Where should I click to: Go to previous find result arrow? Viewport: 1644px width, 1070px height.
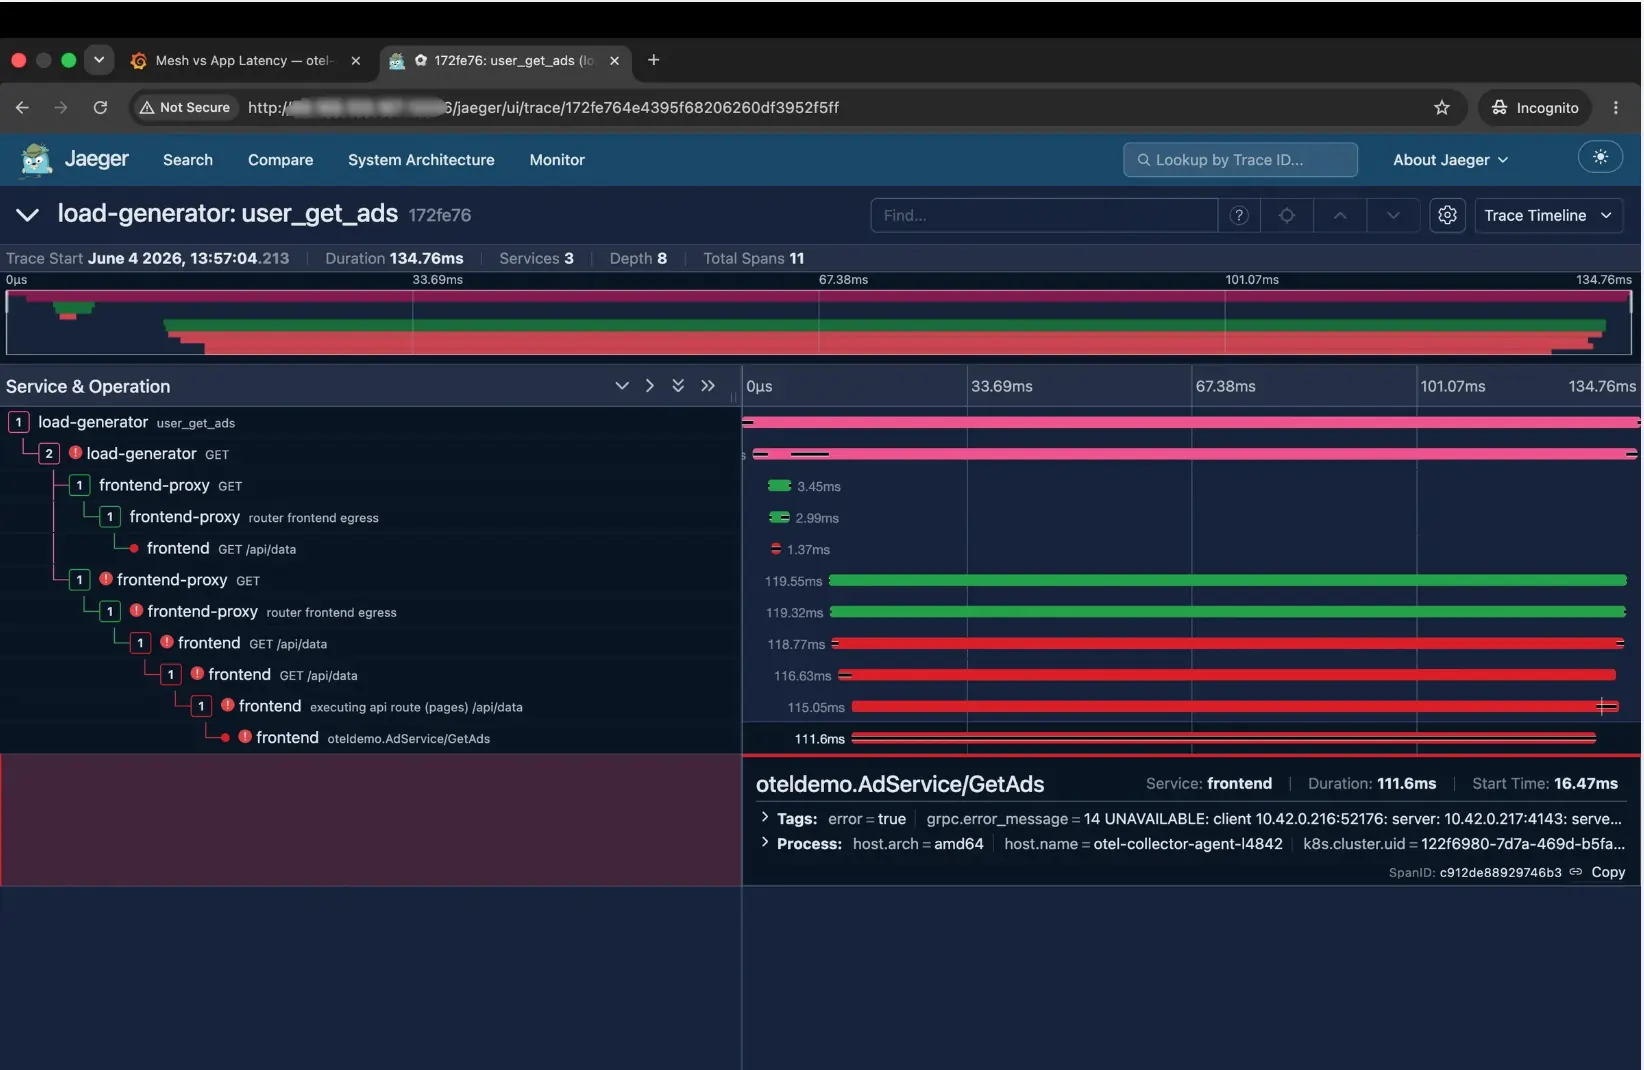click(1340, 215)
